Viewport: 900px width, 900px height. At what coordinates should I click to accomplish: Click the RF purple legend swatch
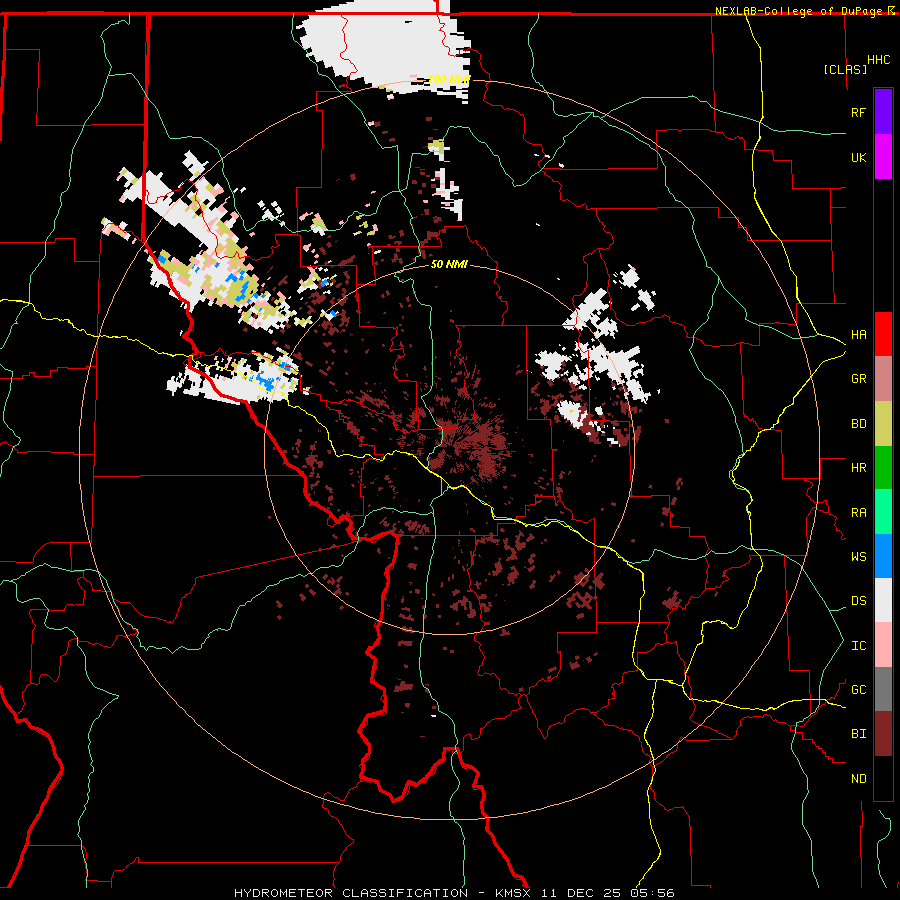[883, 112]
